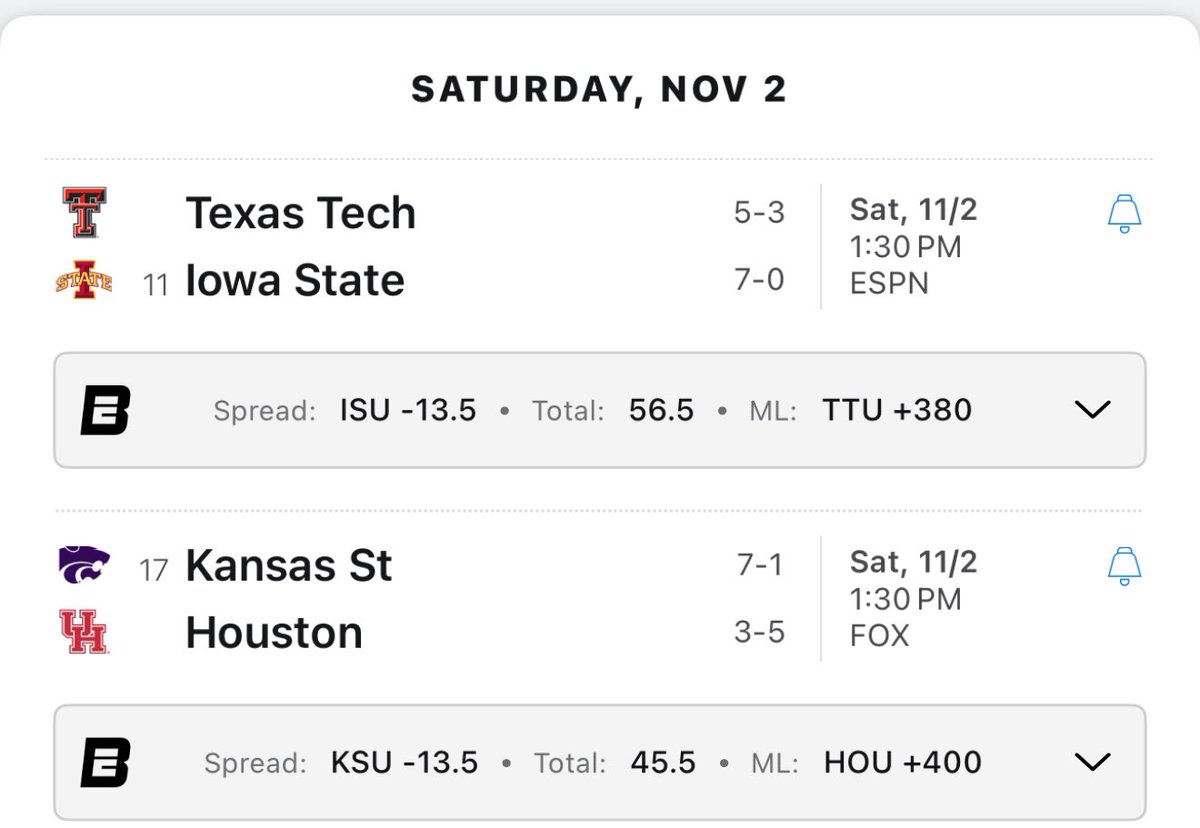Tap the Houston Cougars logo
The width and height of the screenshot is (1200, 828).
click(85, 632)
